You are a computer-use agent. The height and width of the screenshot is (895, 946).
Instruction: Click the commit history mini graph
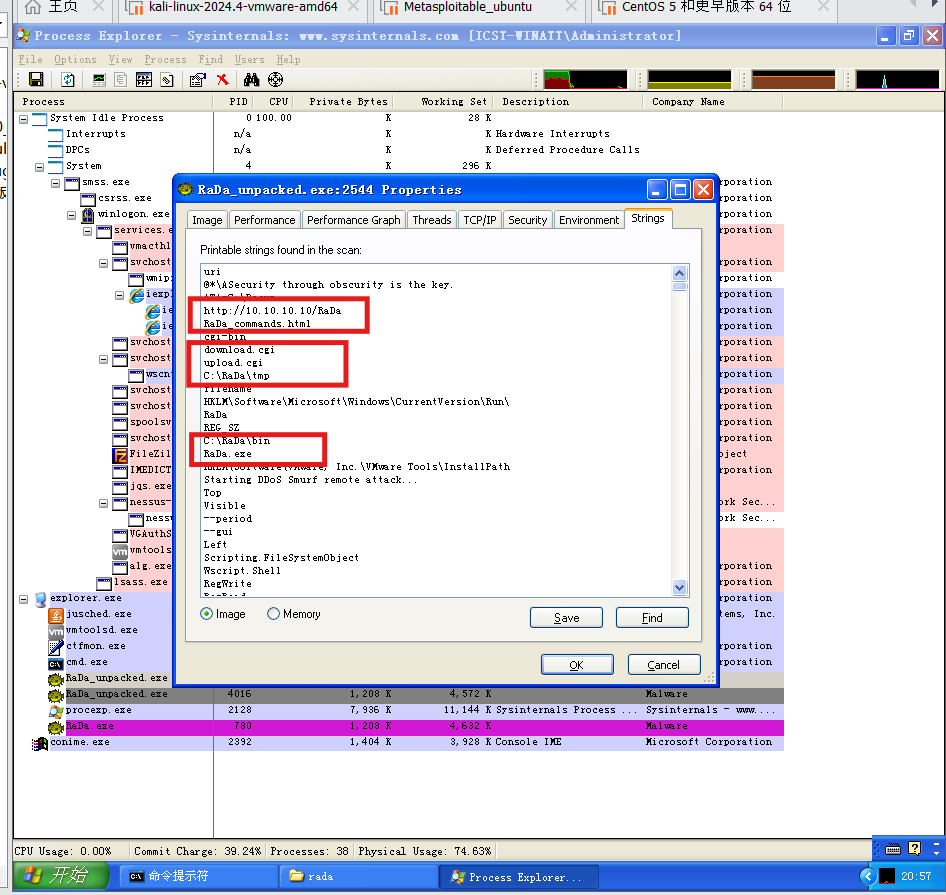click(689, 80)
